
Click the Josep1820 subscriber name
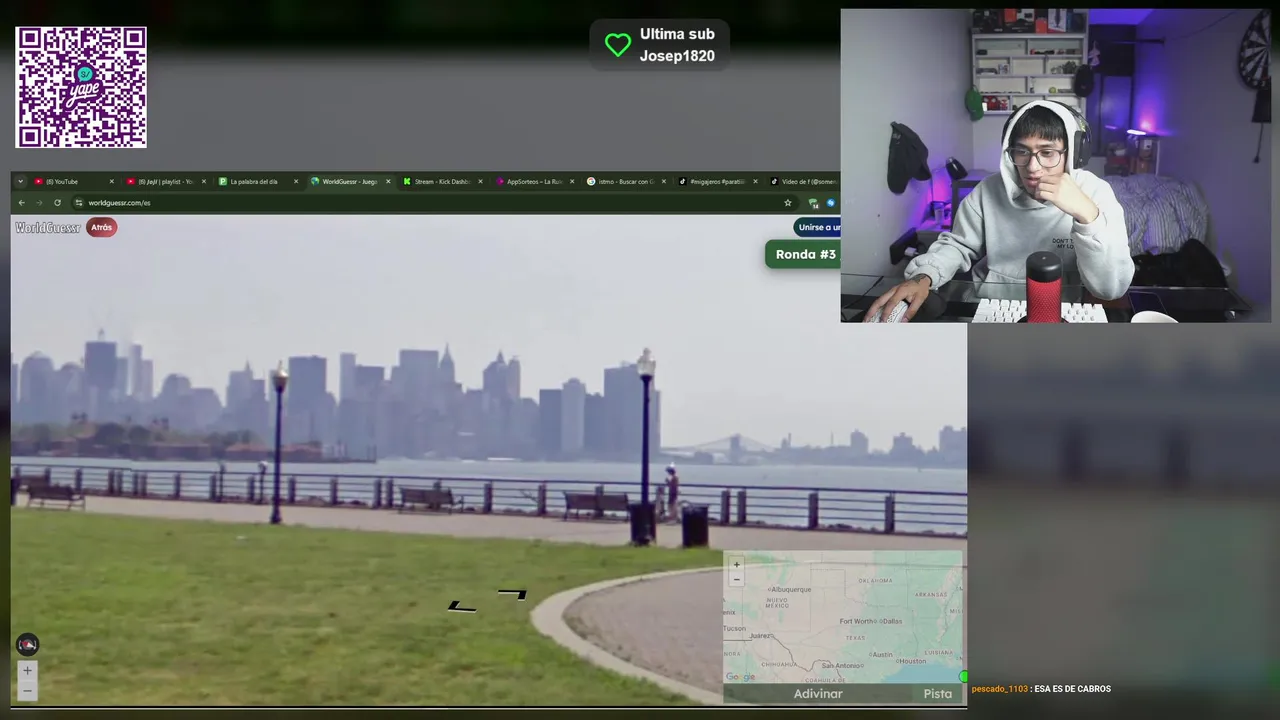click(677, 56)
